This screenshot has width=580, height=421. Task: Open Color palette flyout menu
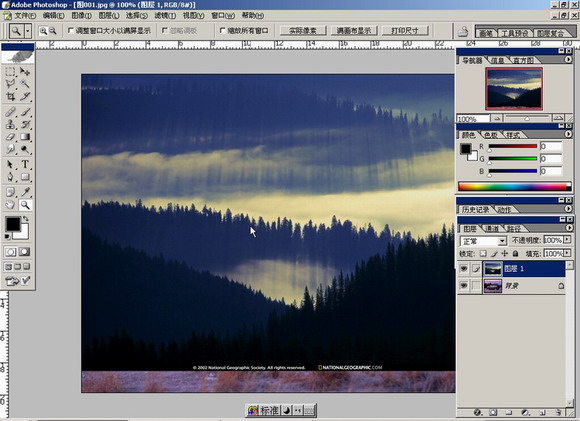pyautogui.click(x=568, y=134)
